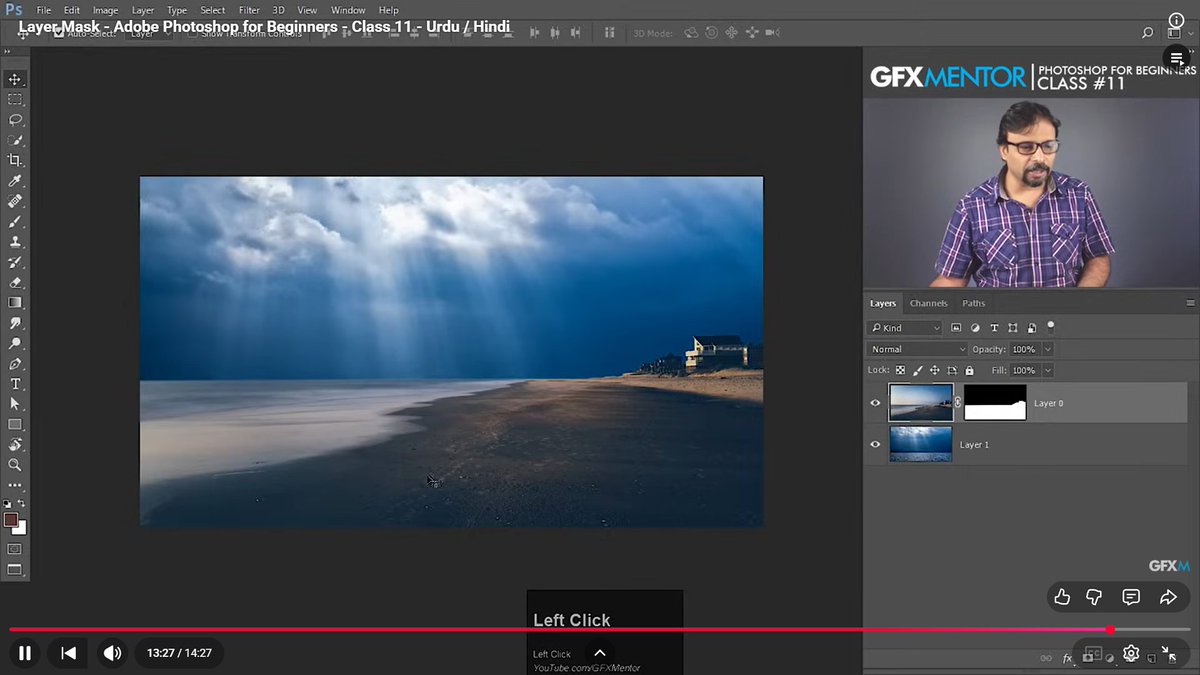Select the Pen tool
Viewport: 1200px width, 675px height.
[x=15, y=364]
